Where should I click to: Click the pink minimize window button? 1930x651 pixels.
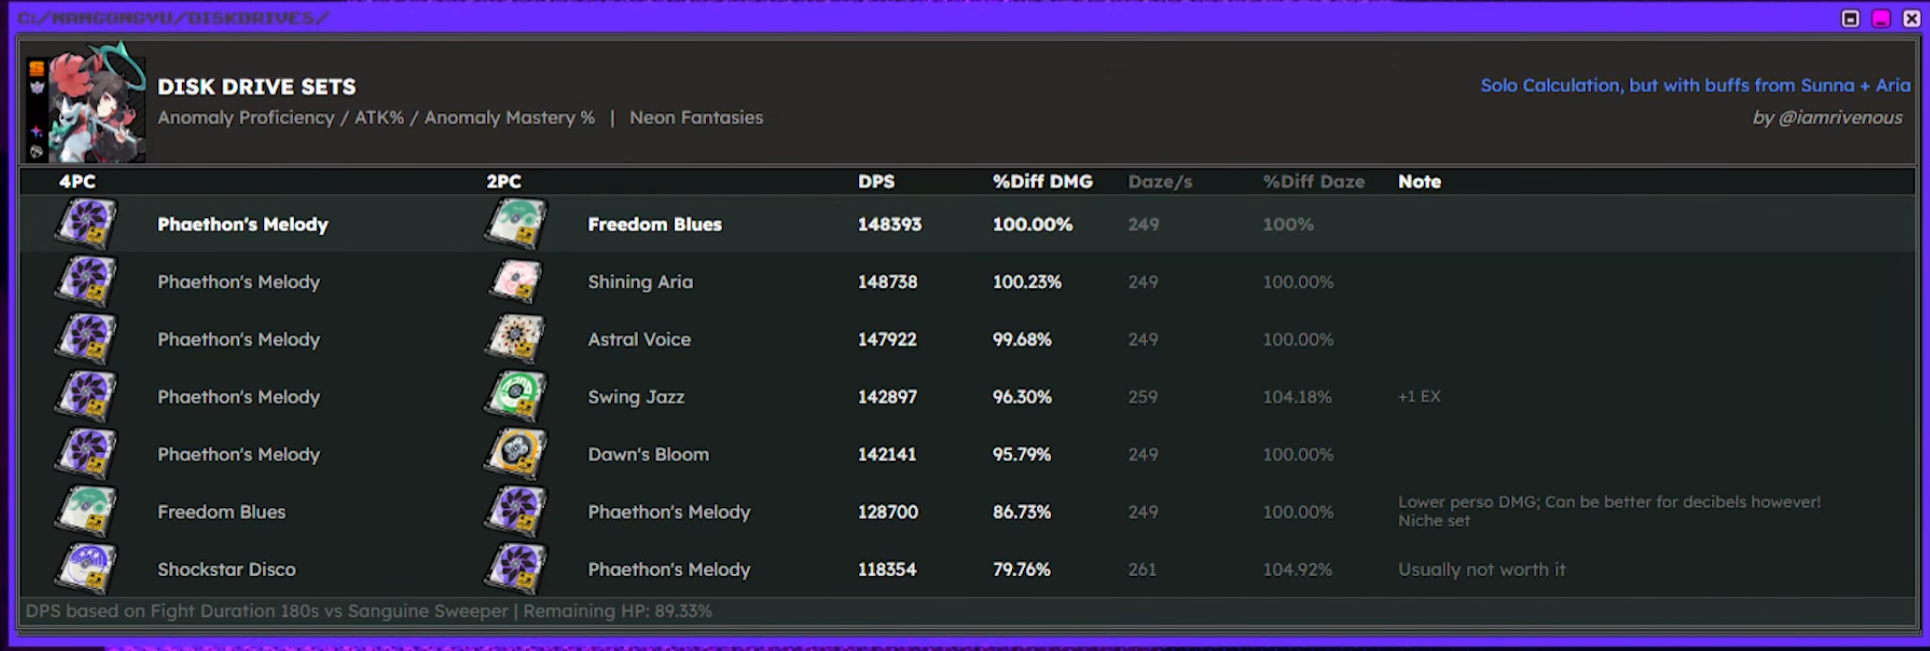tap(1881, 18)
